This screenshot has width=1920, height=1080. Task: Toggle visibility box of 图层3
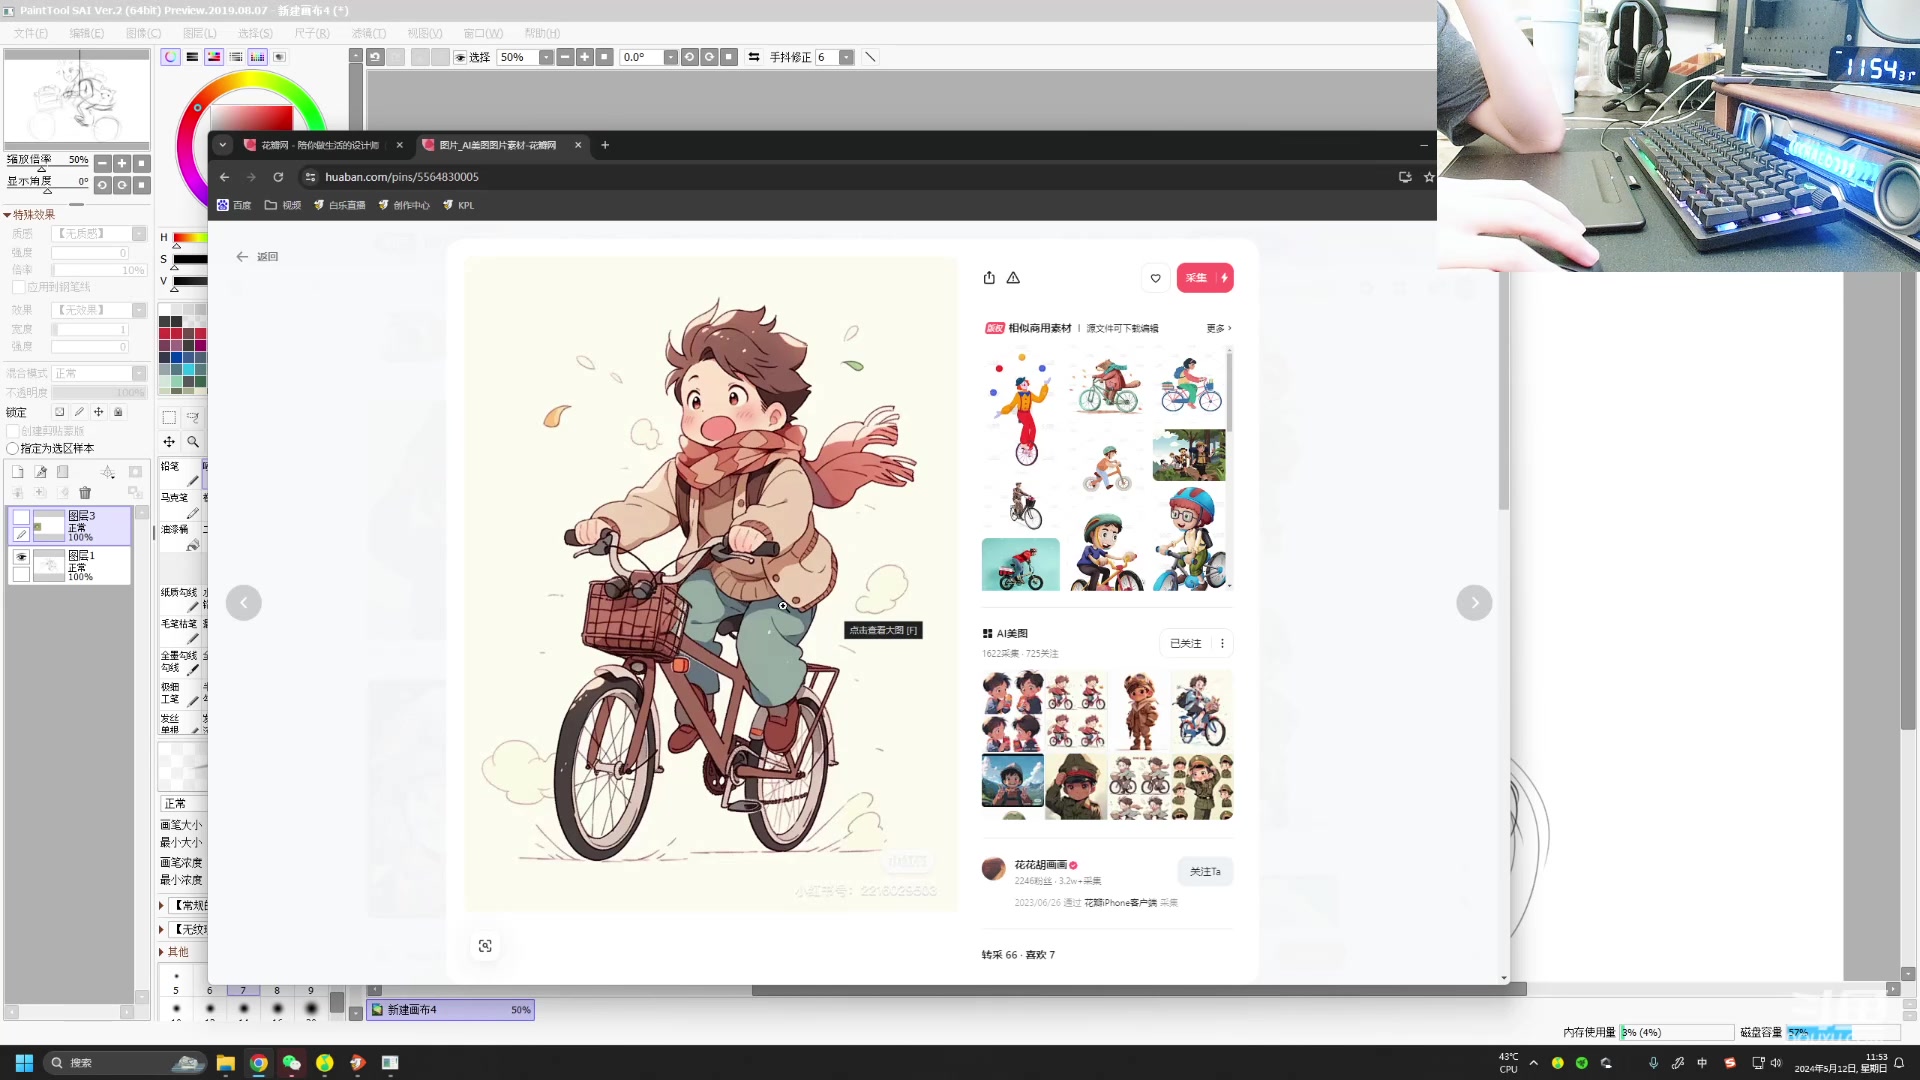tap(21, 517)
